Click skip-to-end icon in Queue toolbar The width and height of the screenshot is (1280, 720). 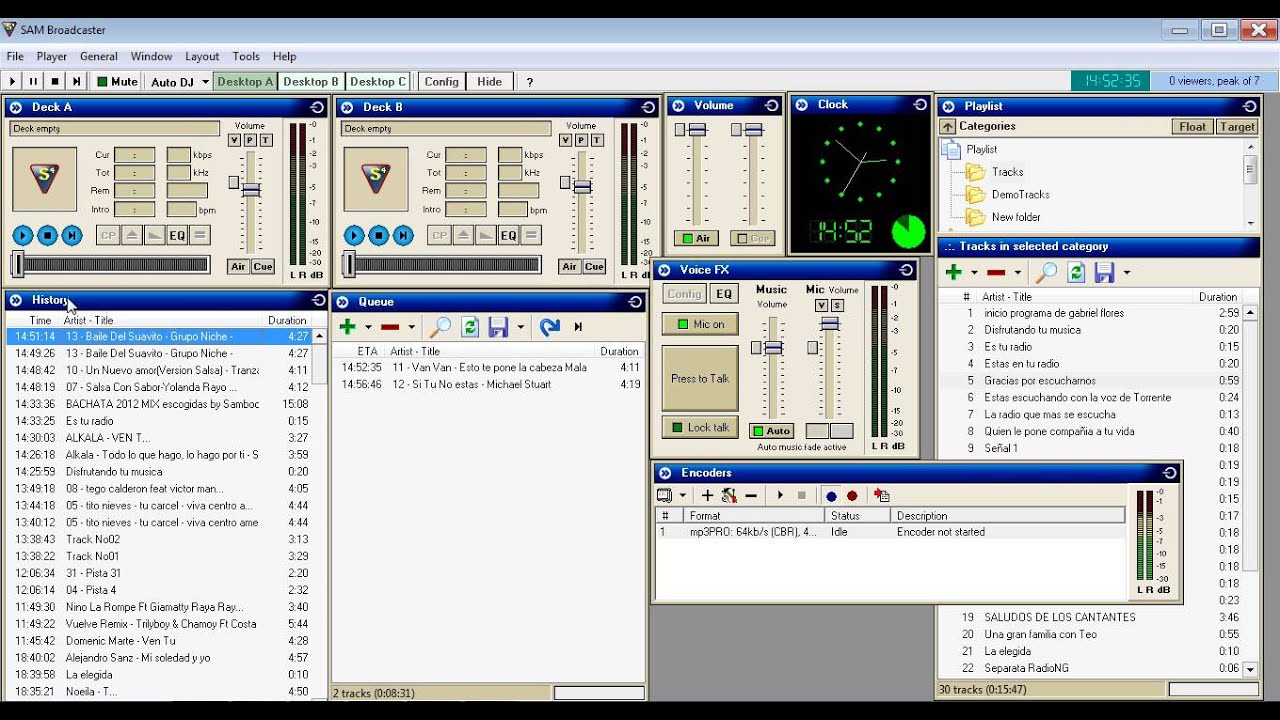coord(578,327)
